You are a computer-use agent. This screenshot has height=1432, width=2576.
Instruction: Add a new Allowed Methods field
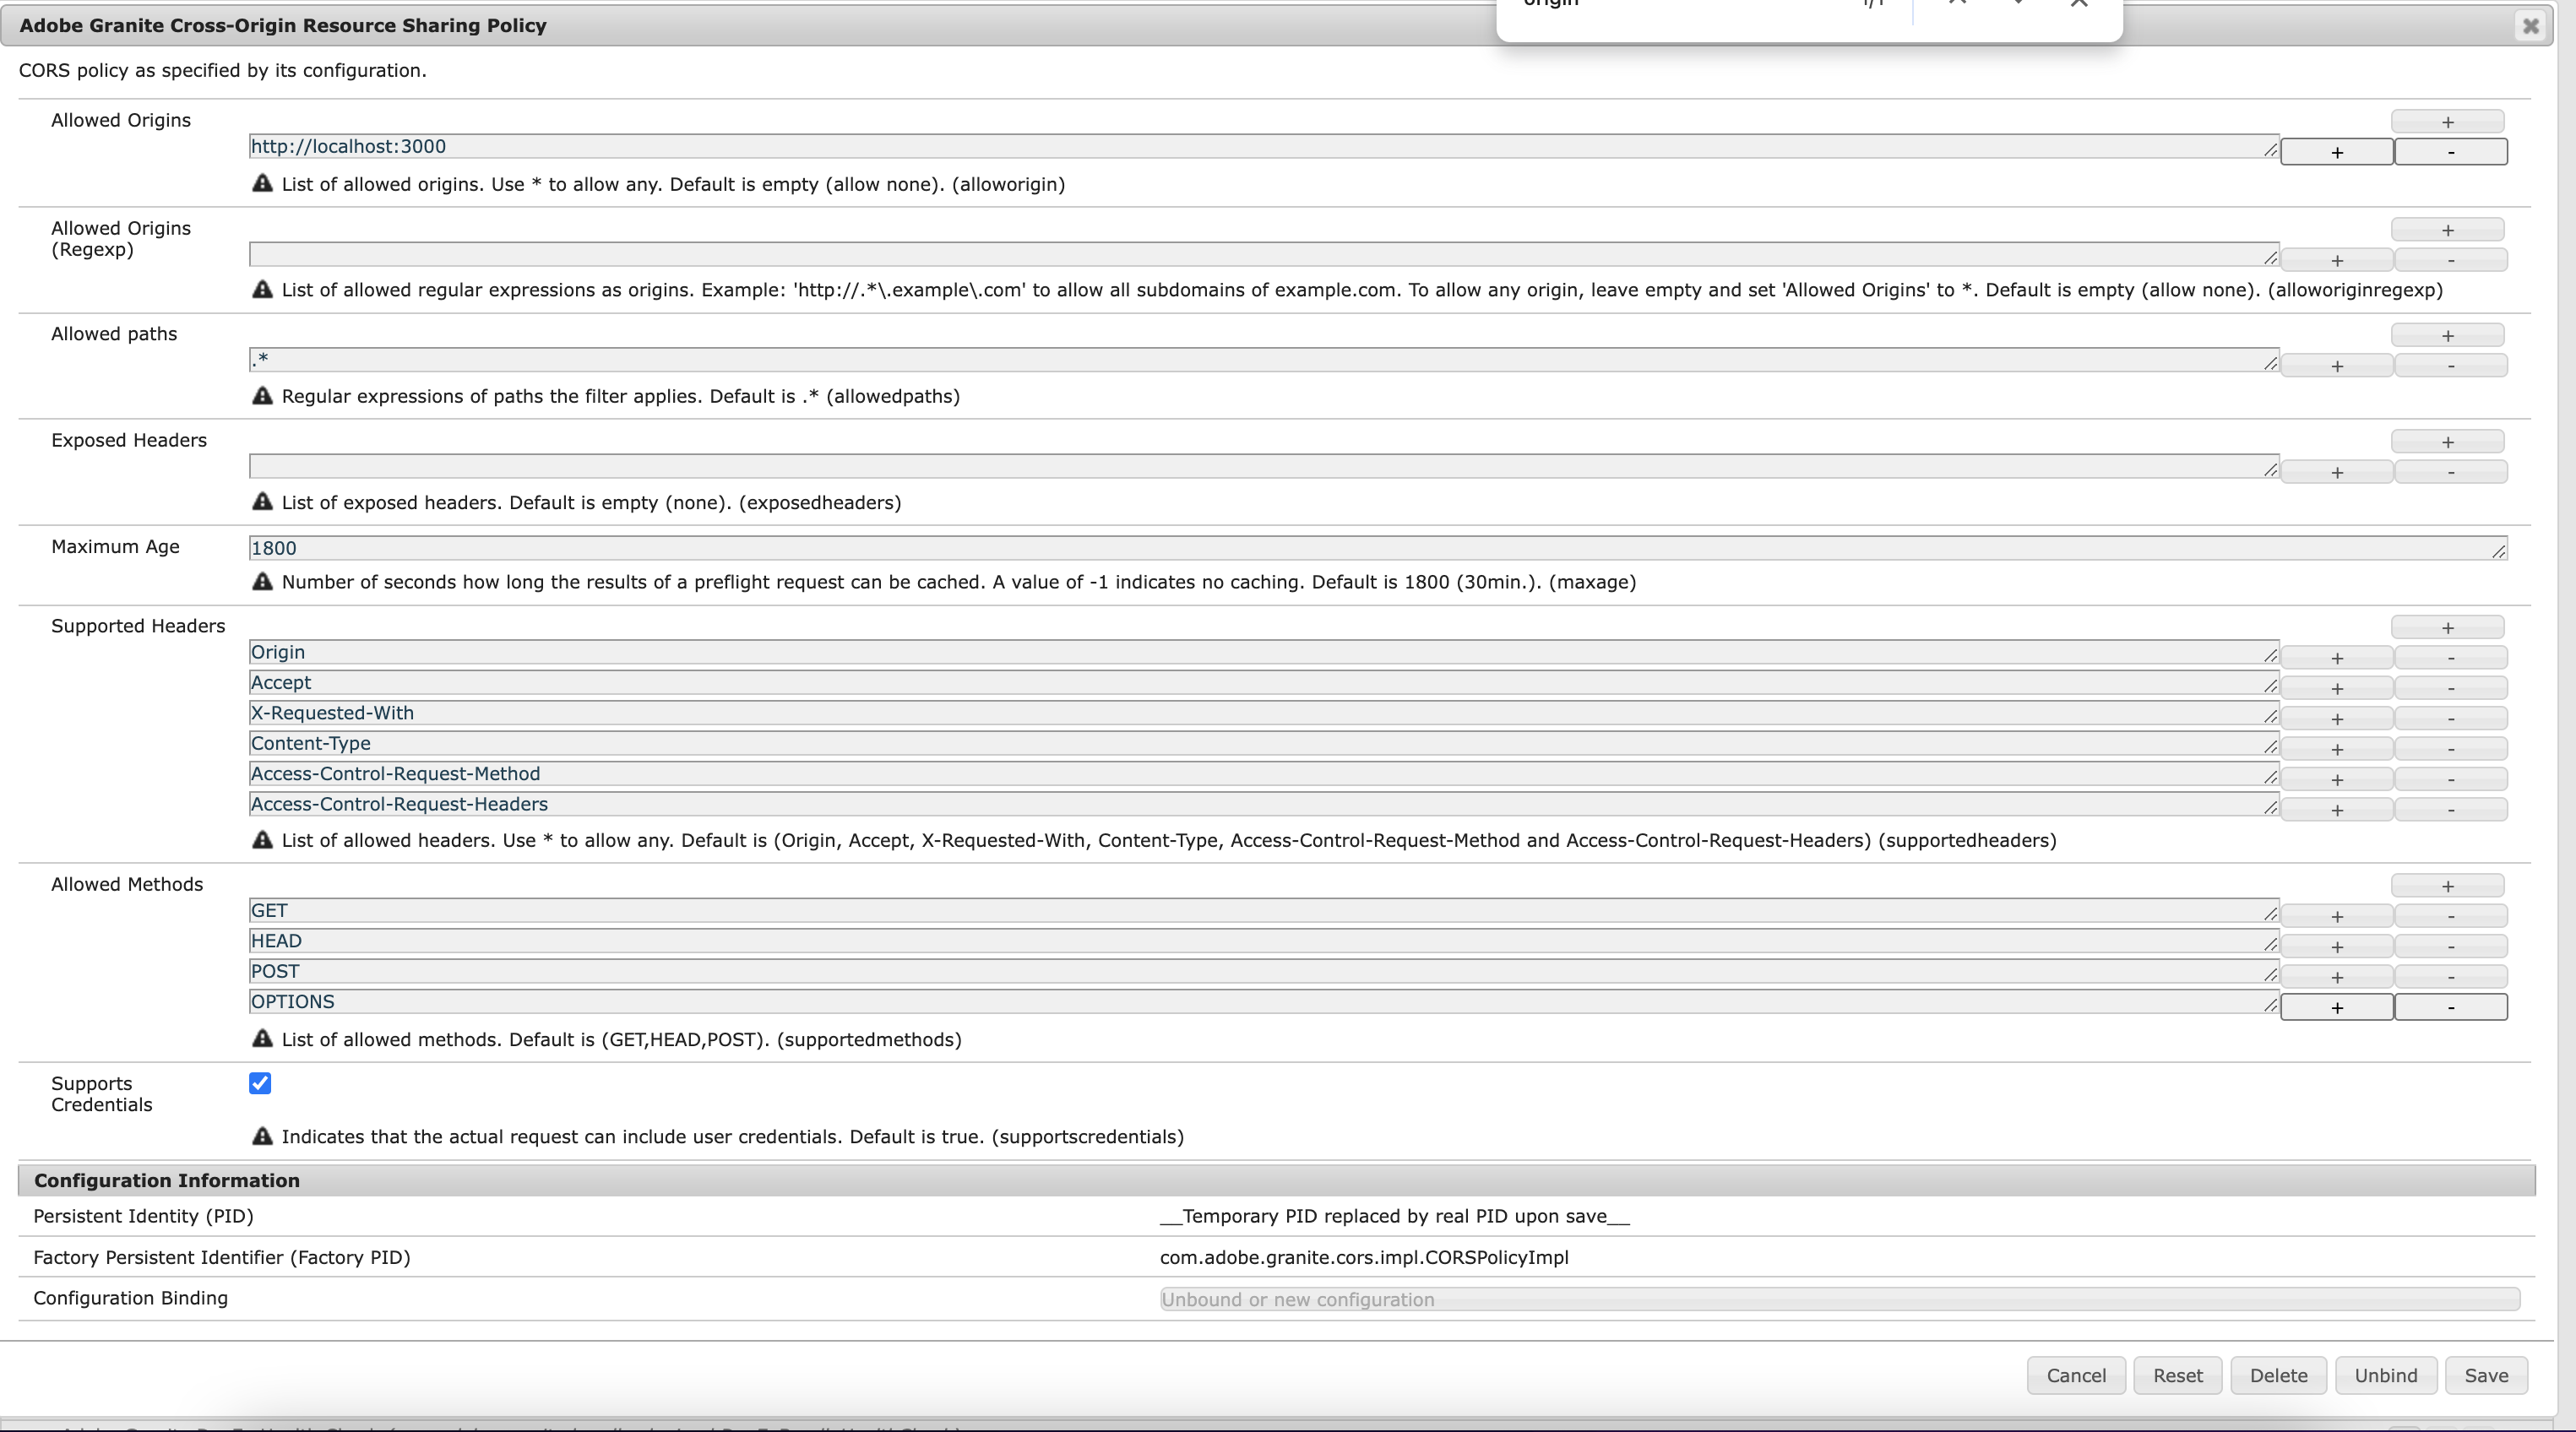[2447, 885]
